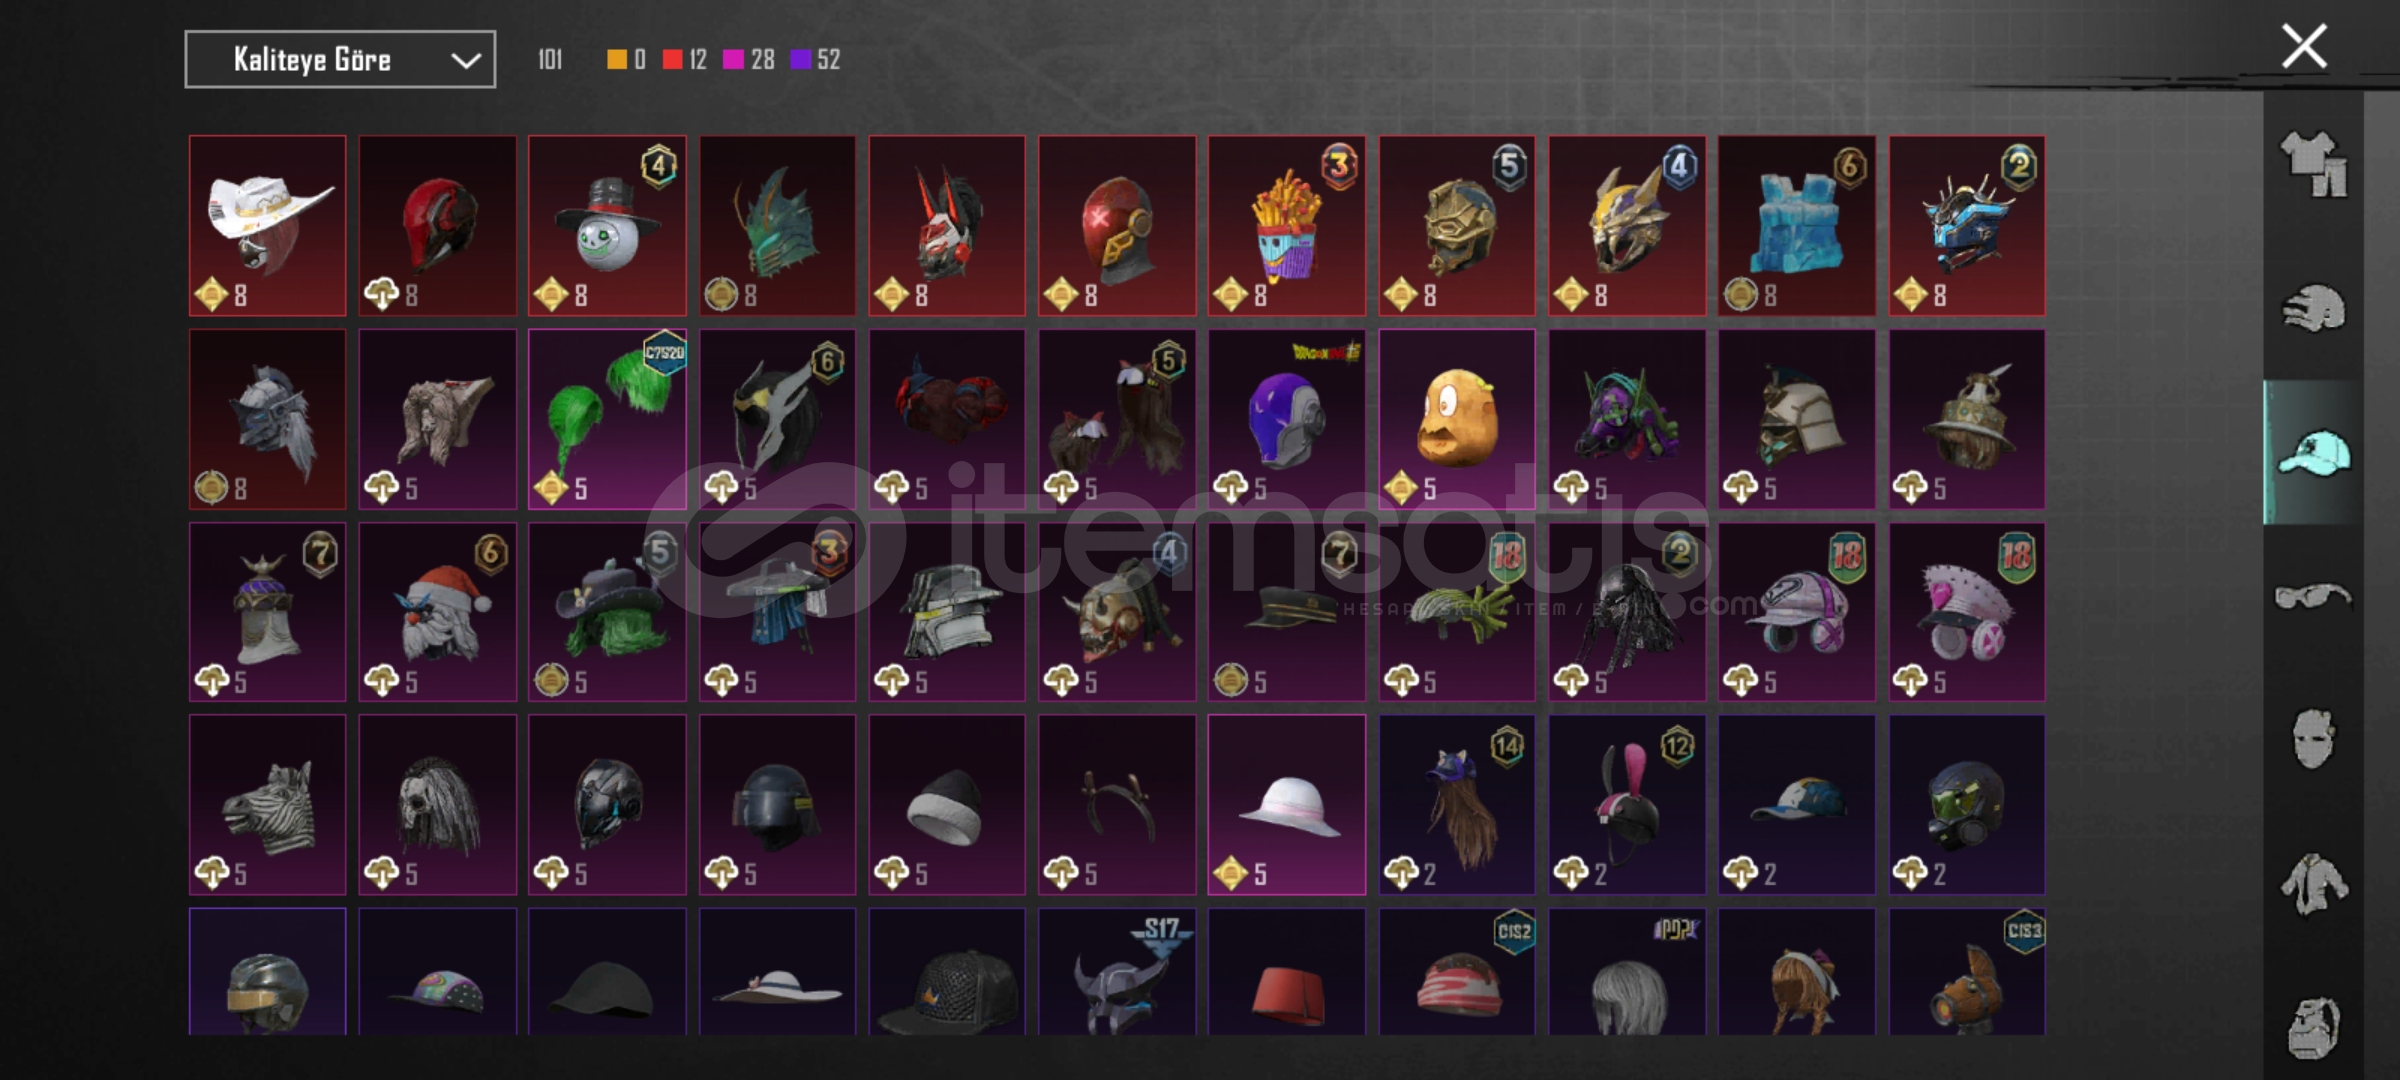Select the white cowboy hat item
Viewport: 2400px width, 1080px height.
pos(268,226)
